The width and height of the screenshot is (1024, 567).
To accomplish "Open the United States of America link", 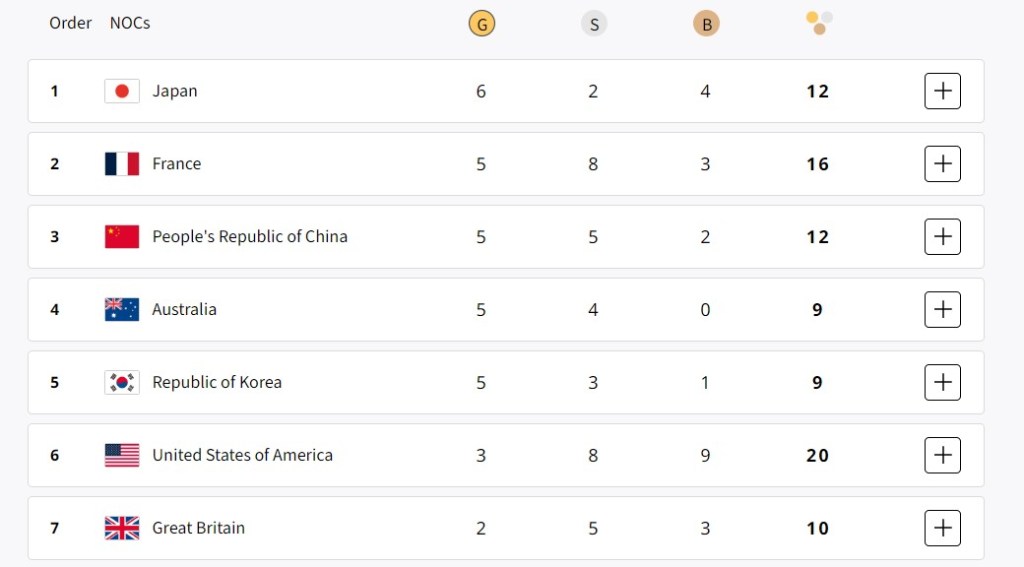I will [242, 455].
